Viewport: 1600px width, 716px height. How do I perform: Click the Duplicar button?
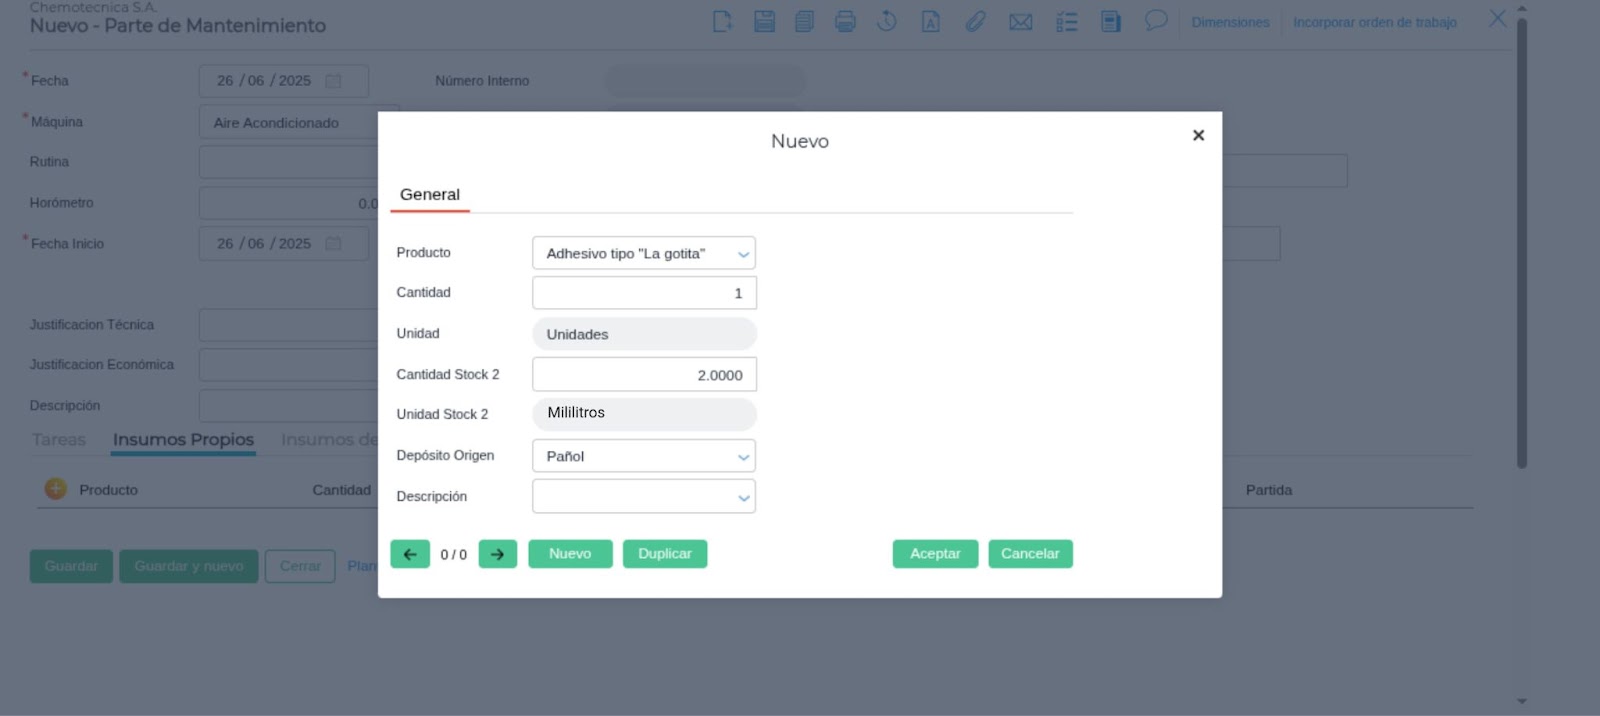coord(664,554)
